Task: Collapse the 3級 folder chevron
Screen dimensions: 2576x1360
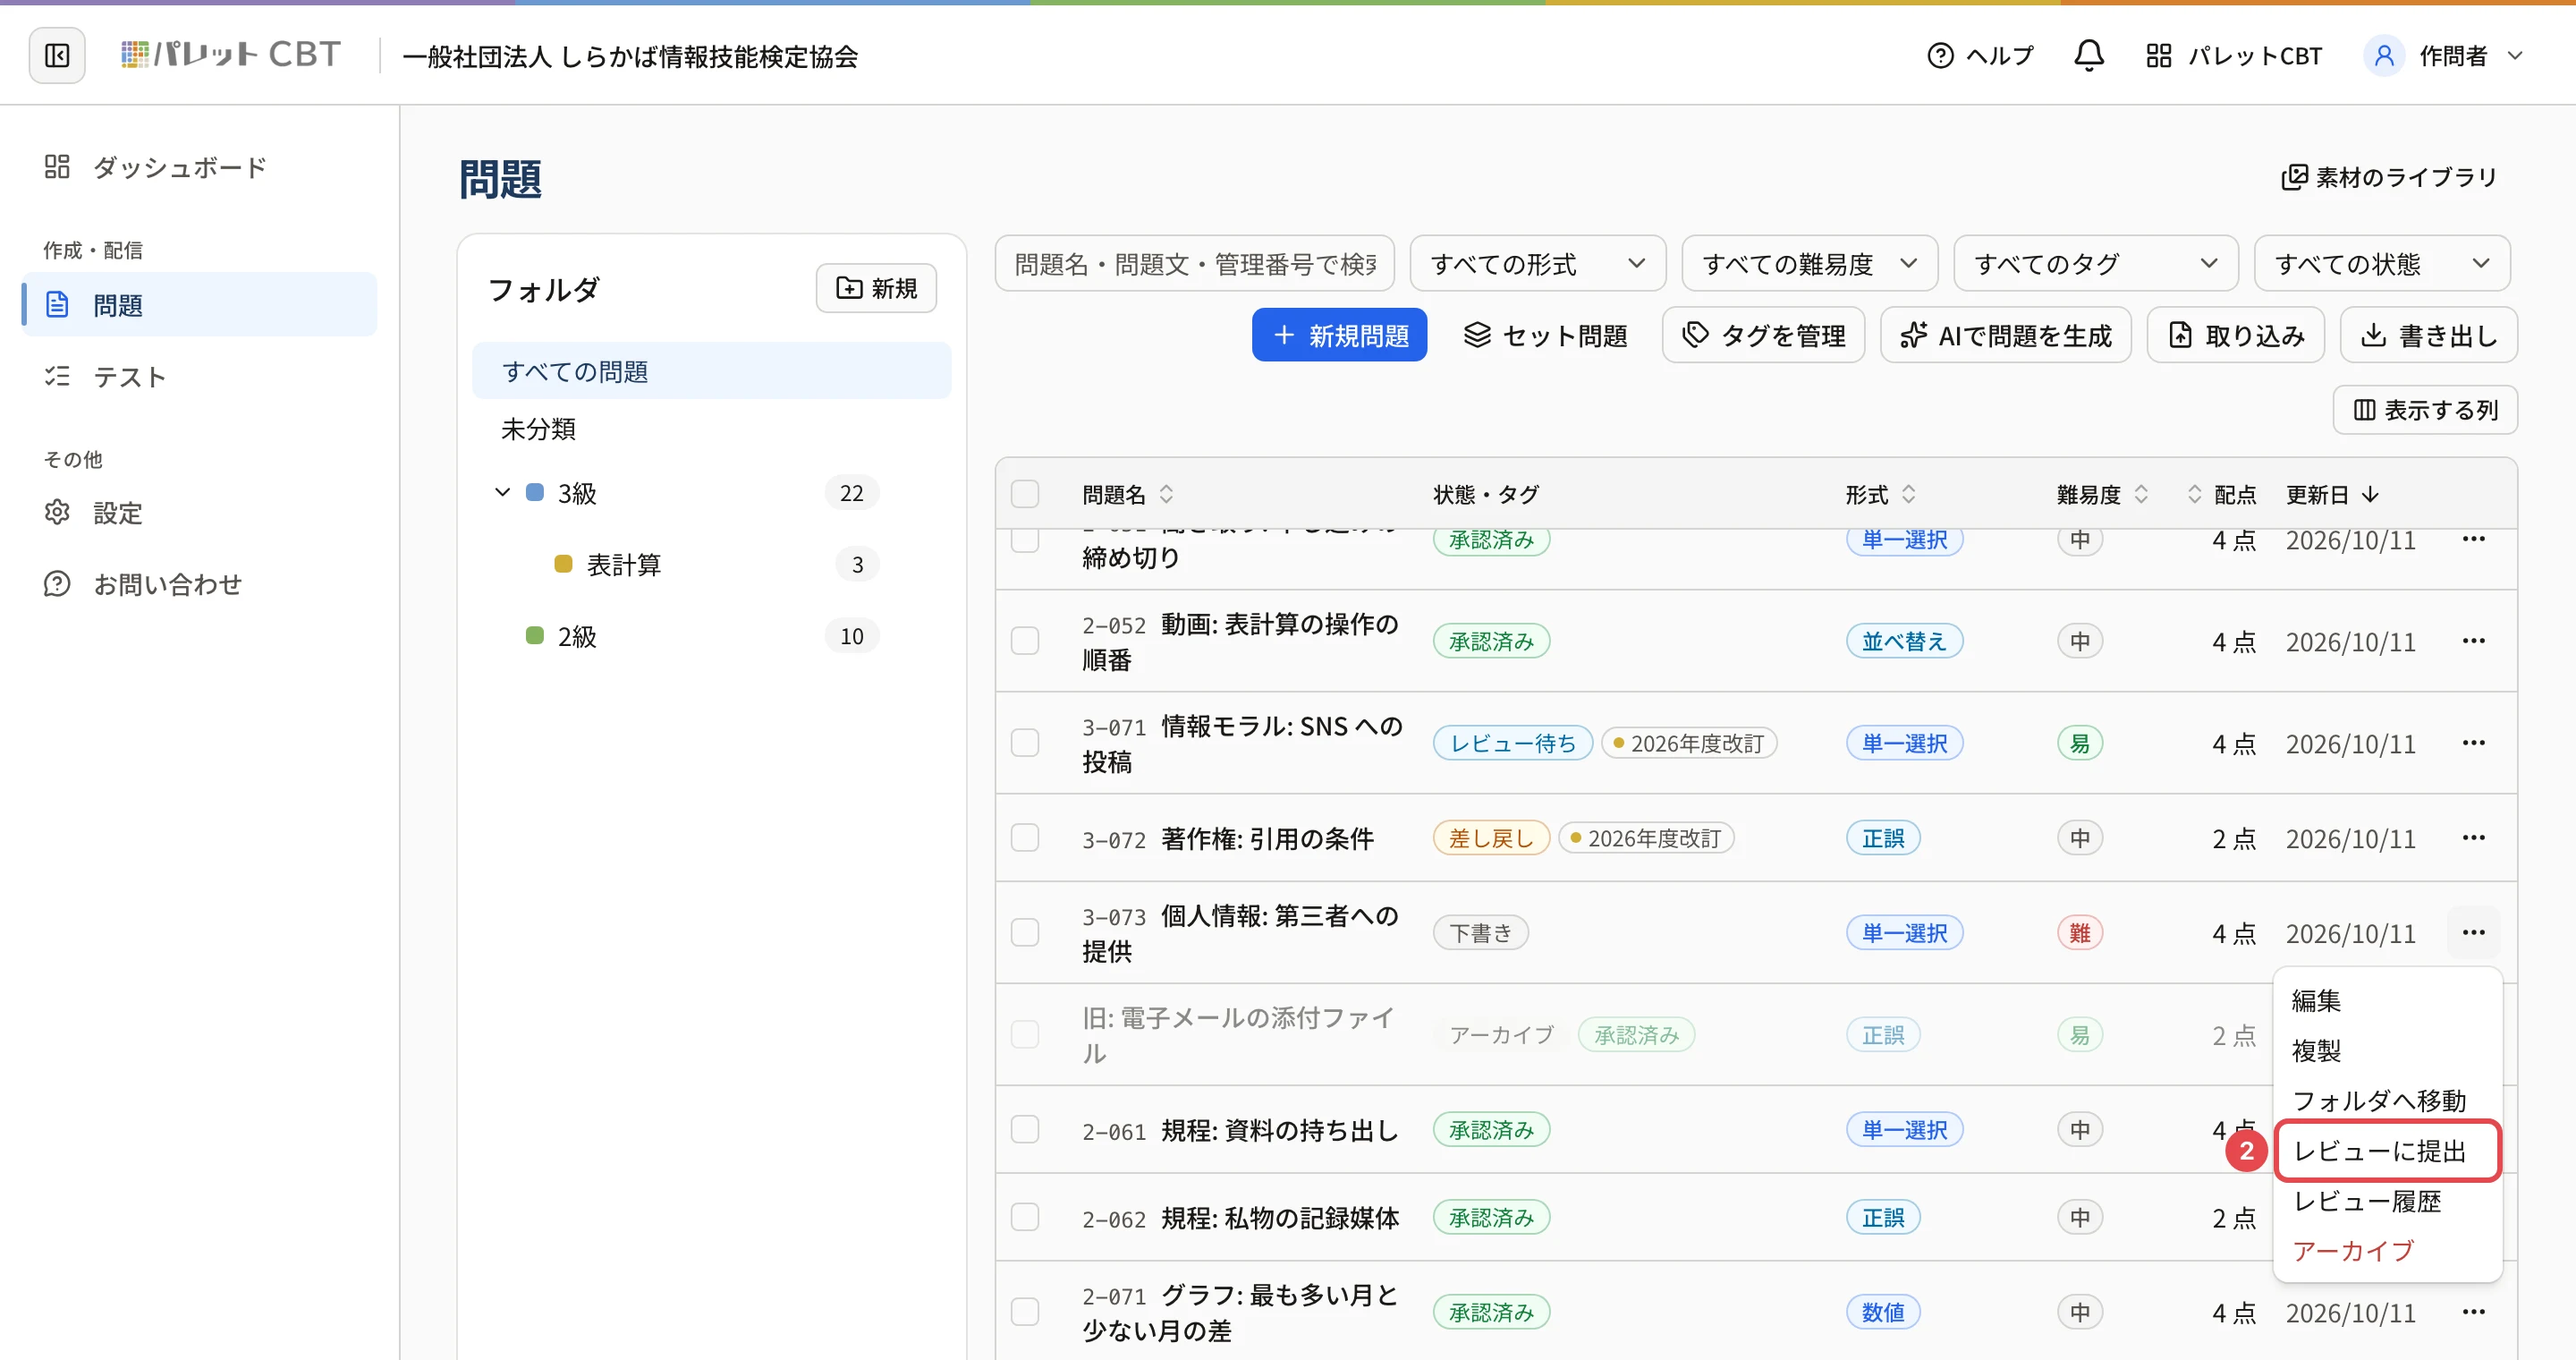Action: [502, 492]
